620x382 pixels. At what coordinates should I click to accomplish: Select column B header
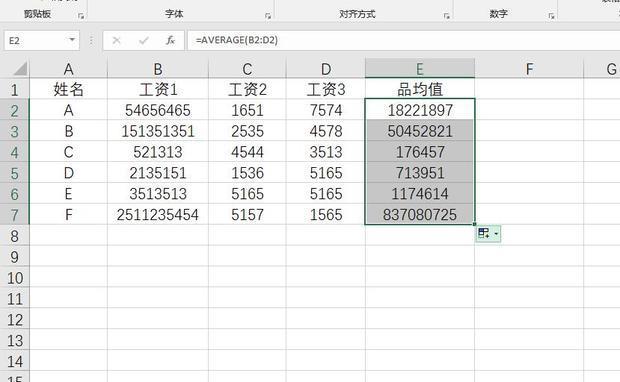[x=158, y=69]
